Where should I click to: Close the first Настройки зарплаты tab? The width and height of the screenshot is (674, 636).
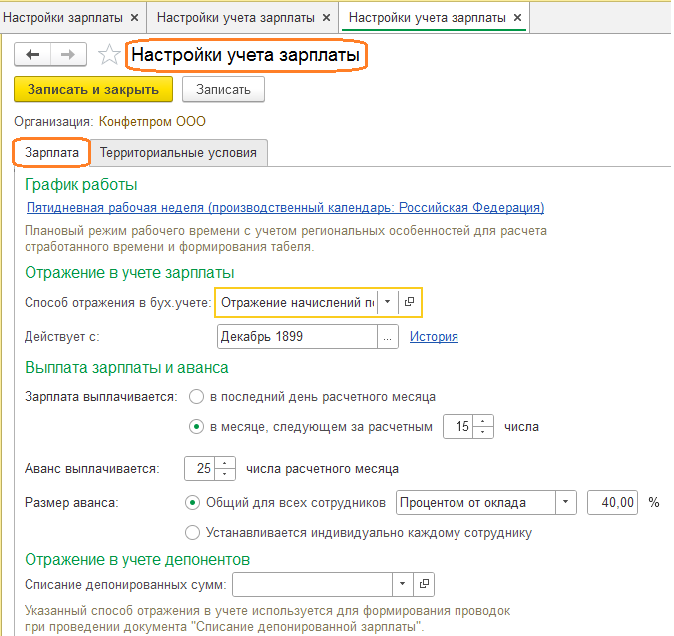pyautogui.click(x=132, y=18)
